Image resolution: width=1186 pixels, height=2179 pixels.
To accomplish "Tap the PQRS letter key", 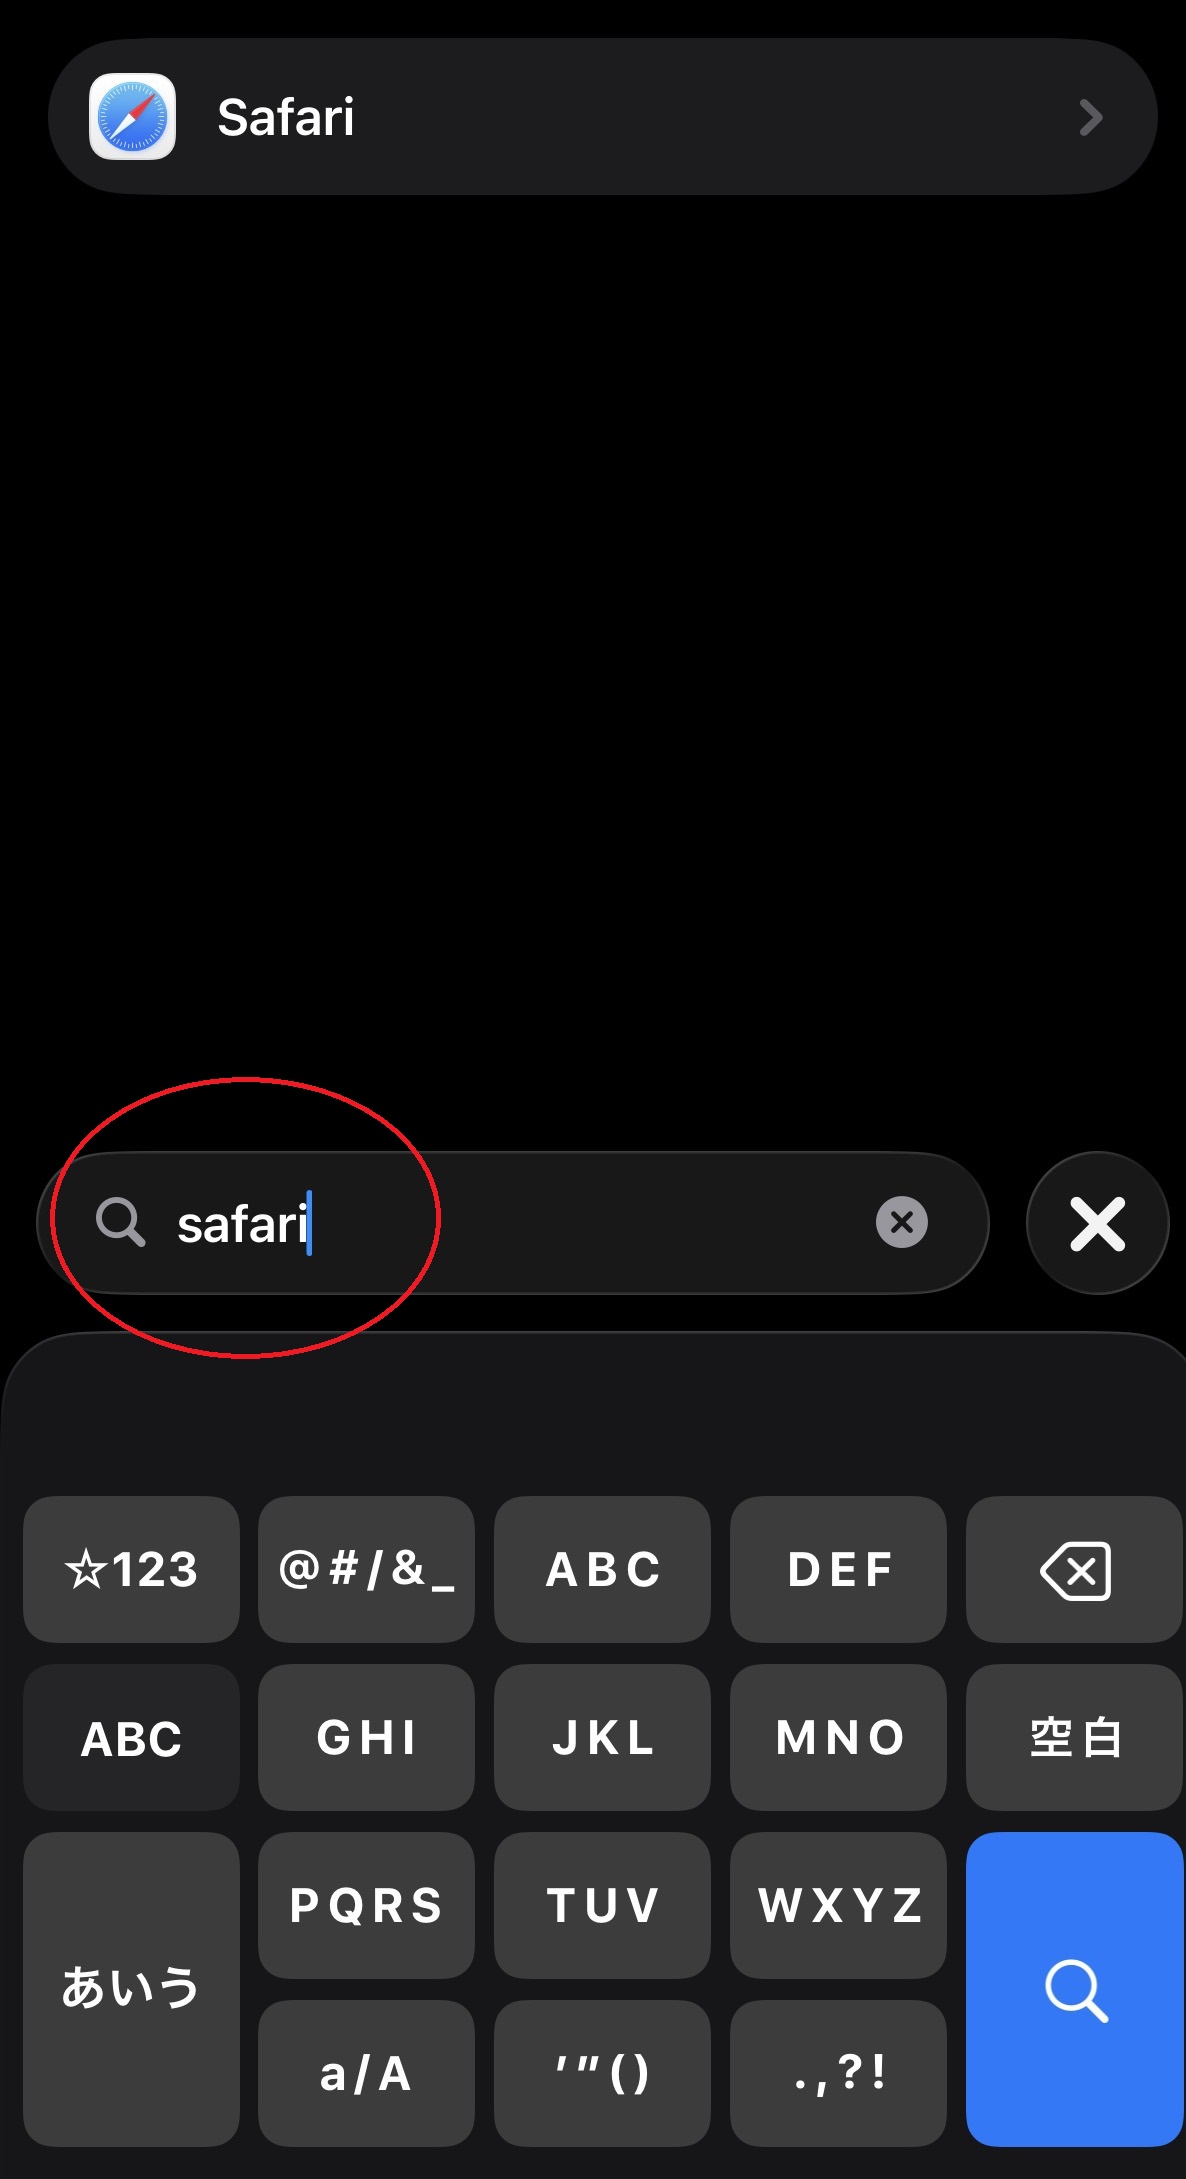I will [x=366, y=1905].
